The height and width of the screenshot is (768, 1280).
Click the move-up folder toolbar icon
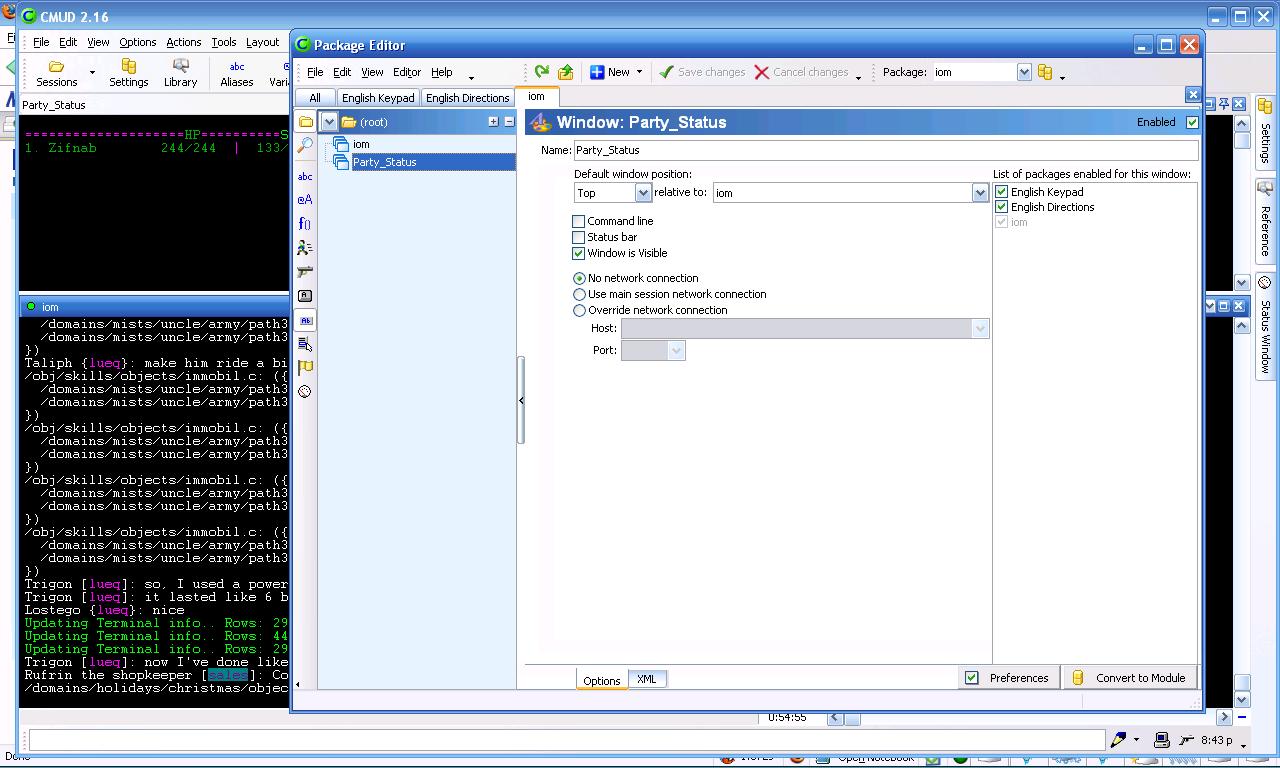[566, 72]
